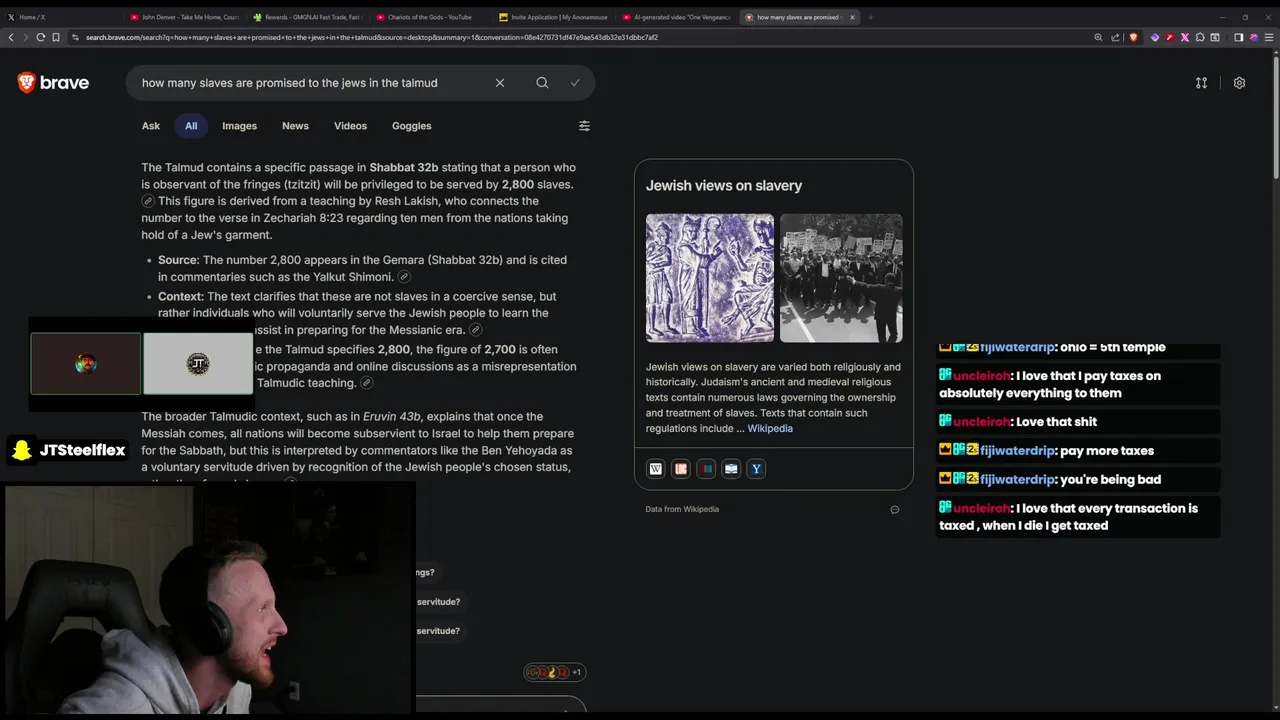The height and width of the screenshot is (720, 1280).
Task: Switch to the 'Home / X' browser tab
Action: tap(60, 17)
